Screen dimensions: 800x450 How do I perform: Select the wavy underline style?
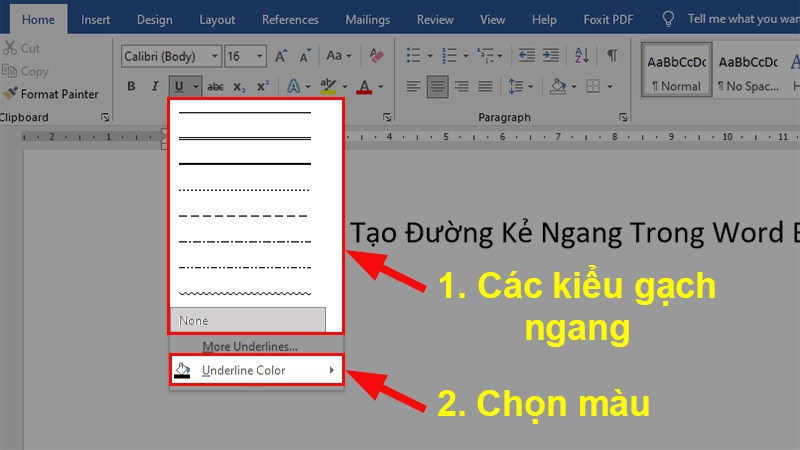245,293
